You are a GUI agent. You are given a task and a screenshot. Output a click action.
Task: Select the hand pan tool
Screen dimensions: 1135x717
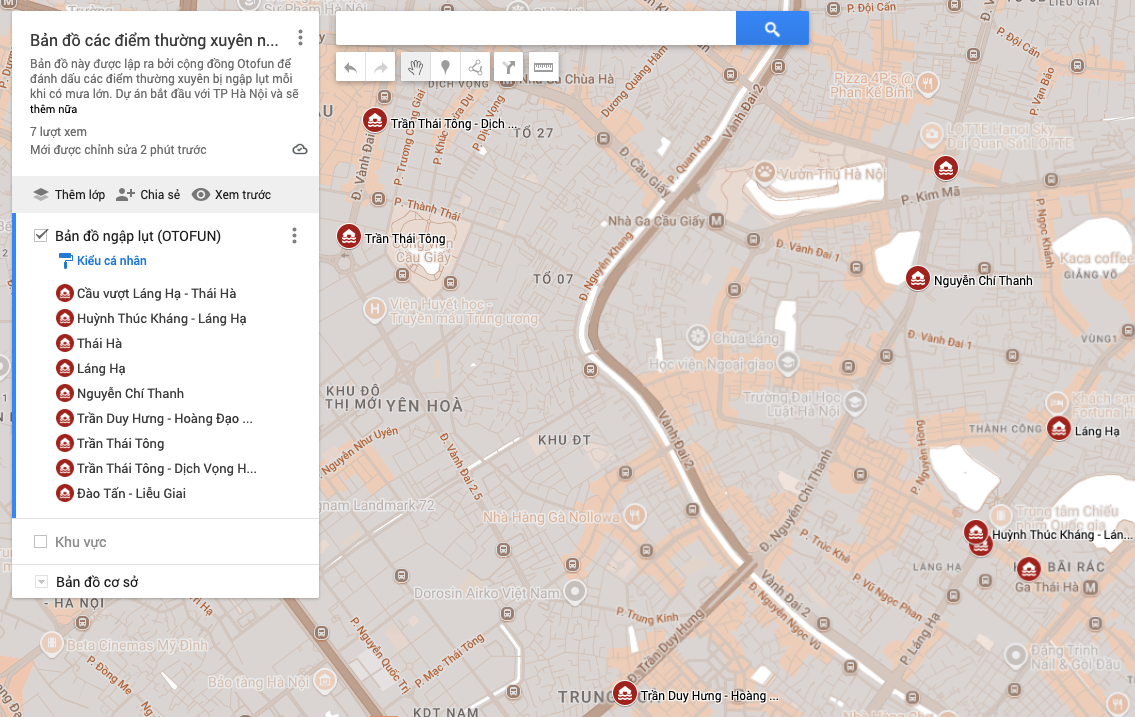point(415,67)
